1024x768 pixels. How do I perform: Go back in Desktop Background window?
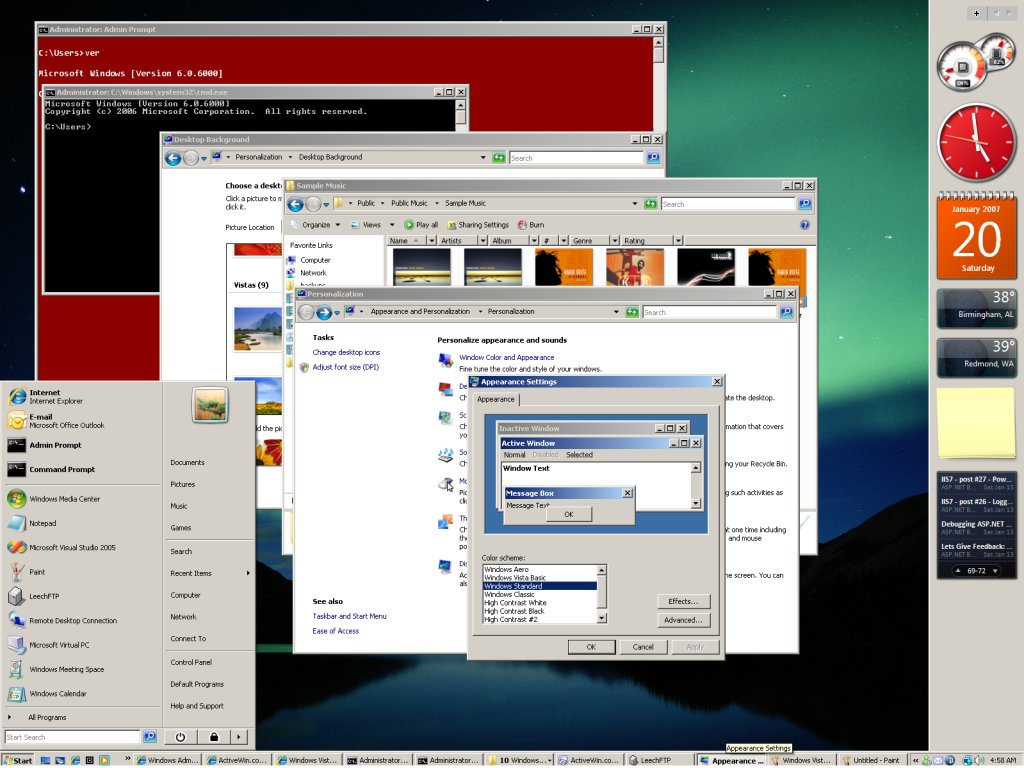[x=173, y=158]
